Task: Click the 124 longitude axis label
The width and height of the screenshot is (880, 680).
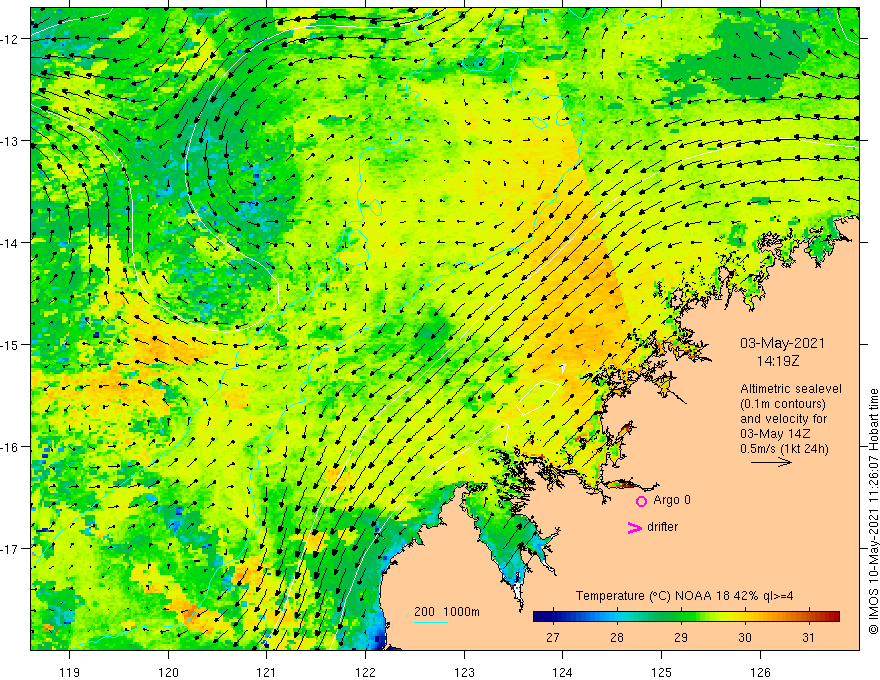Action: pyautogui.click(x=563, y=673)
